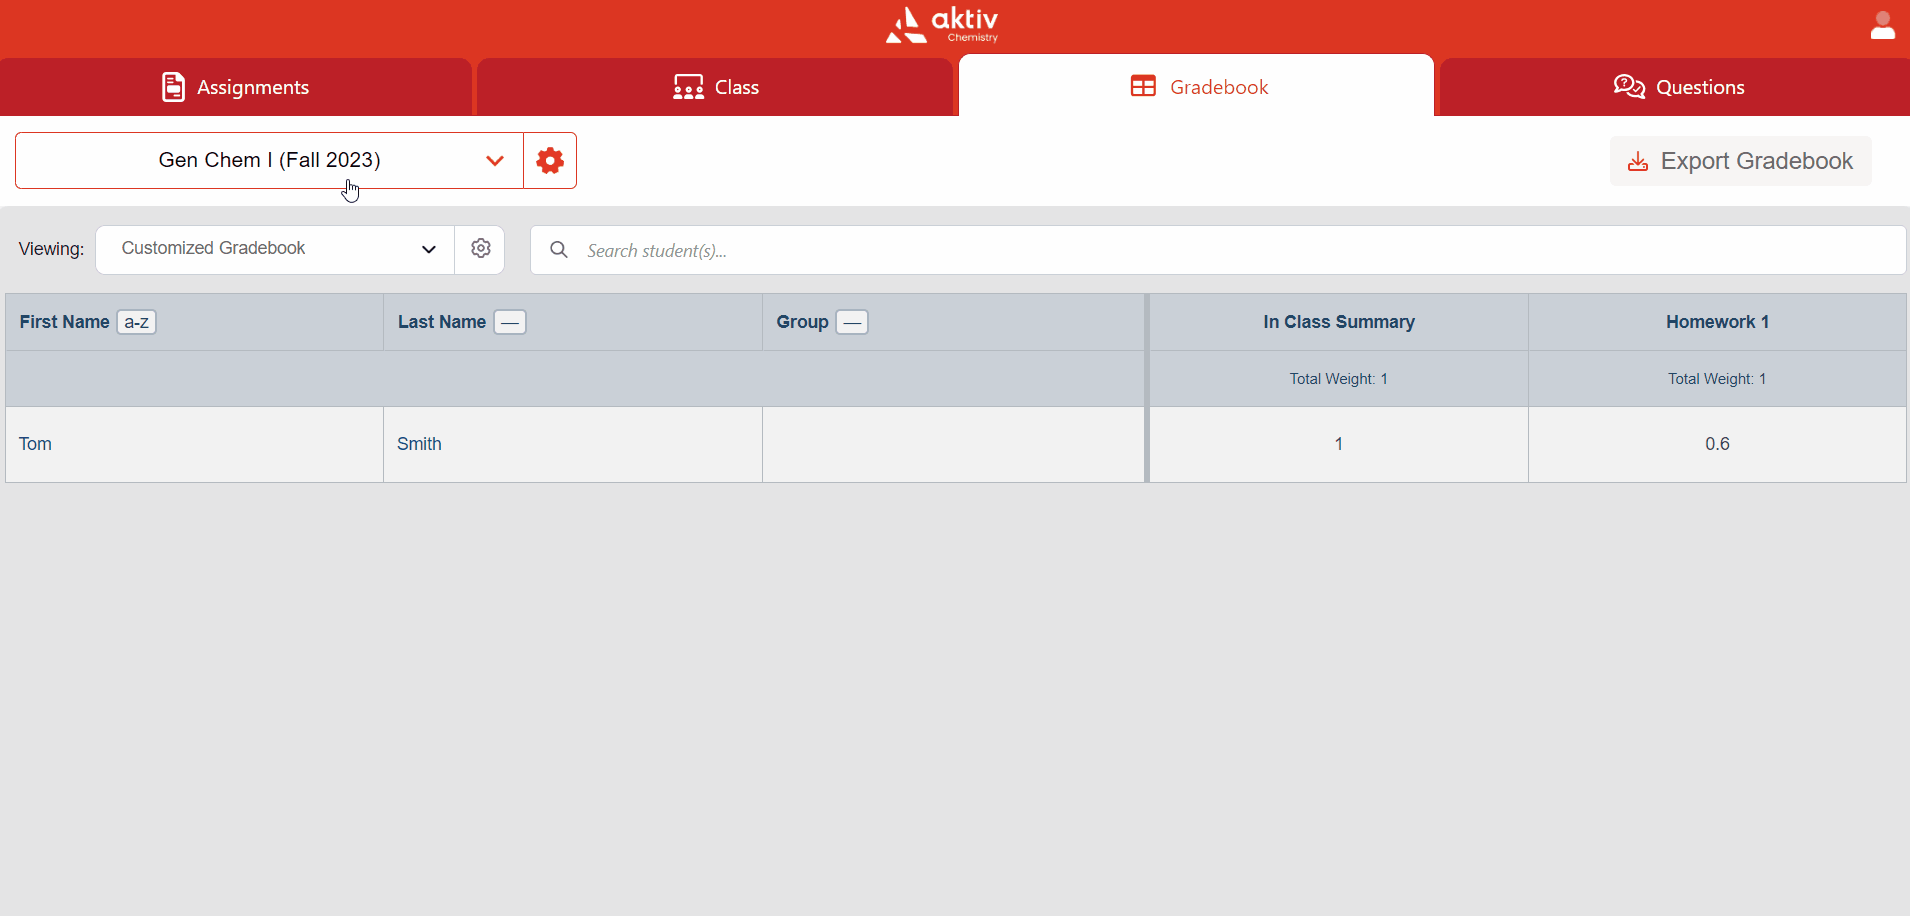Image resolution: width=1910 pixels, height=916 pixels.
Task: Click the Aktiv Chemistry logo
Action: (x=942, y=25)
